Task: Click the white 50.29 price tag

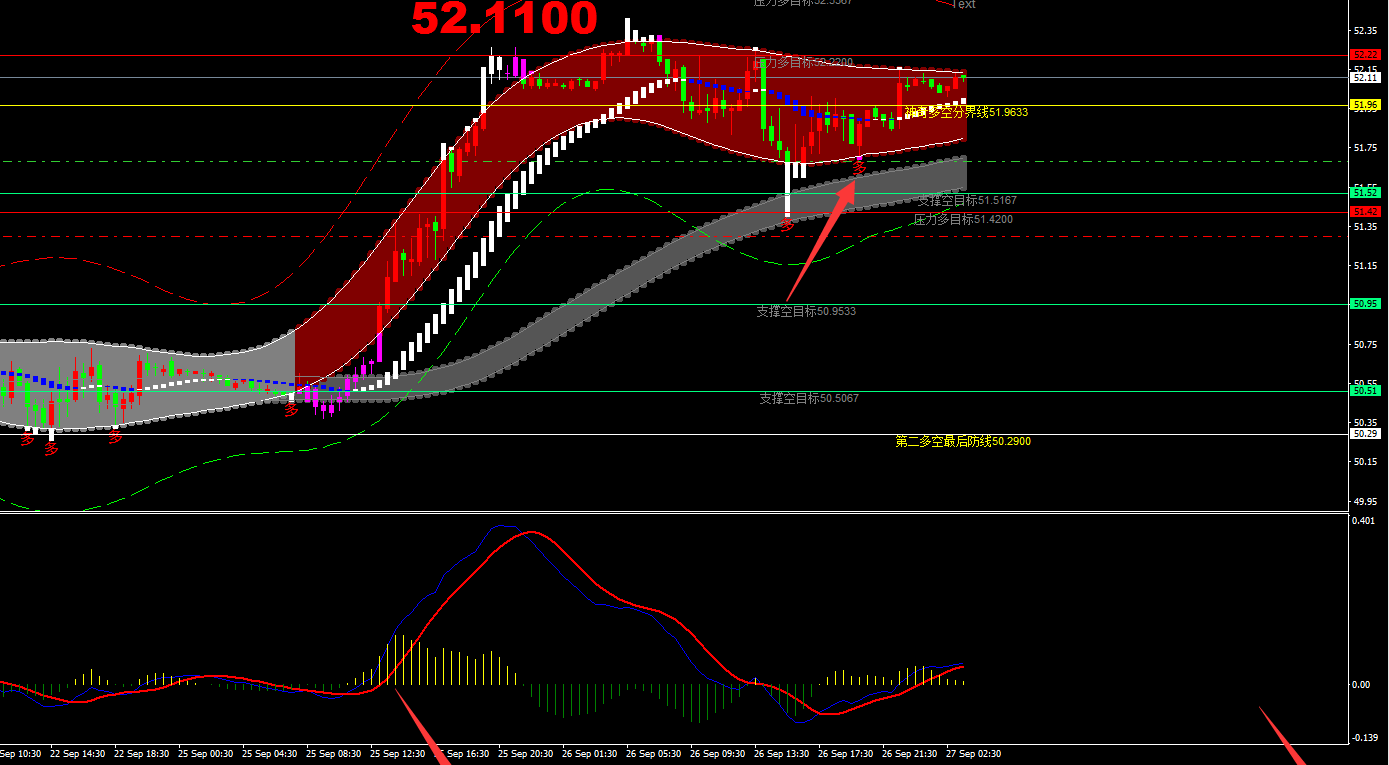Action: (x=1365, y=434)
